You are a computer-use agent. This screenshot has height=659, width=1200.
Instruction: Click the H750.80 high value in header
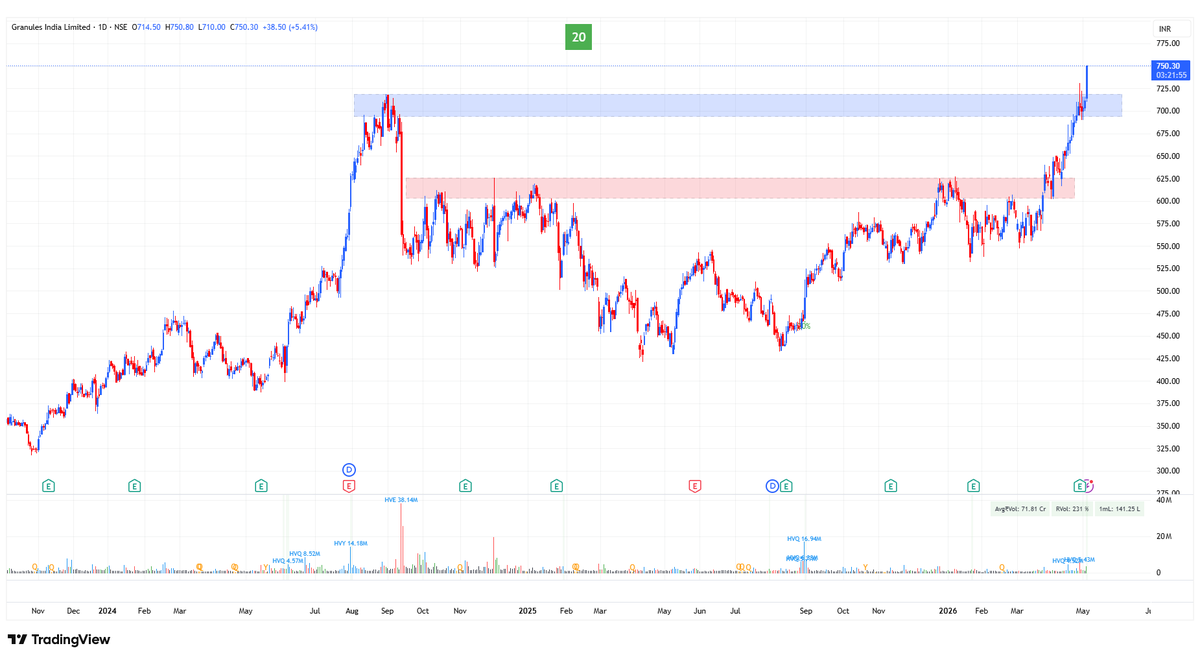[180, 27]
